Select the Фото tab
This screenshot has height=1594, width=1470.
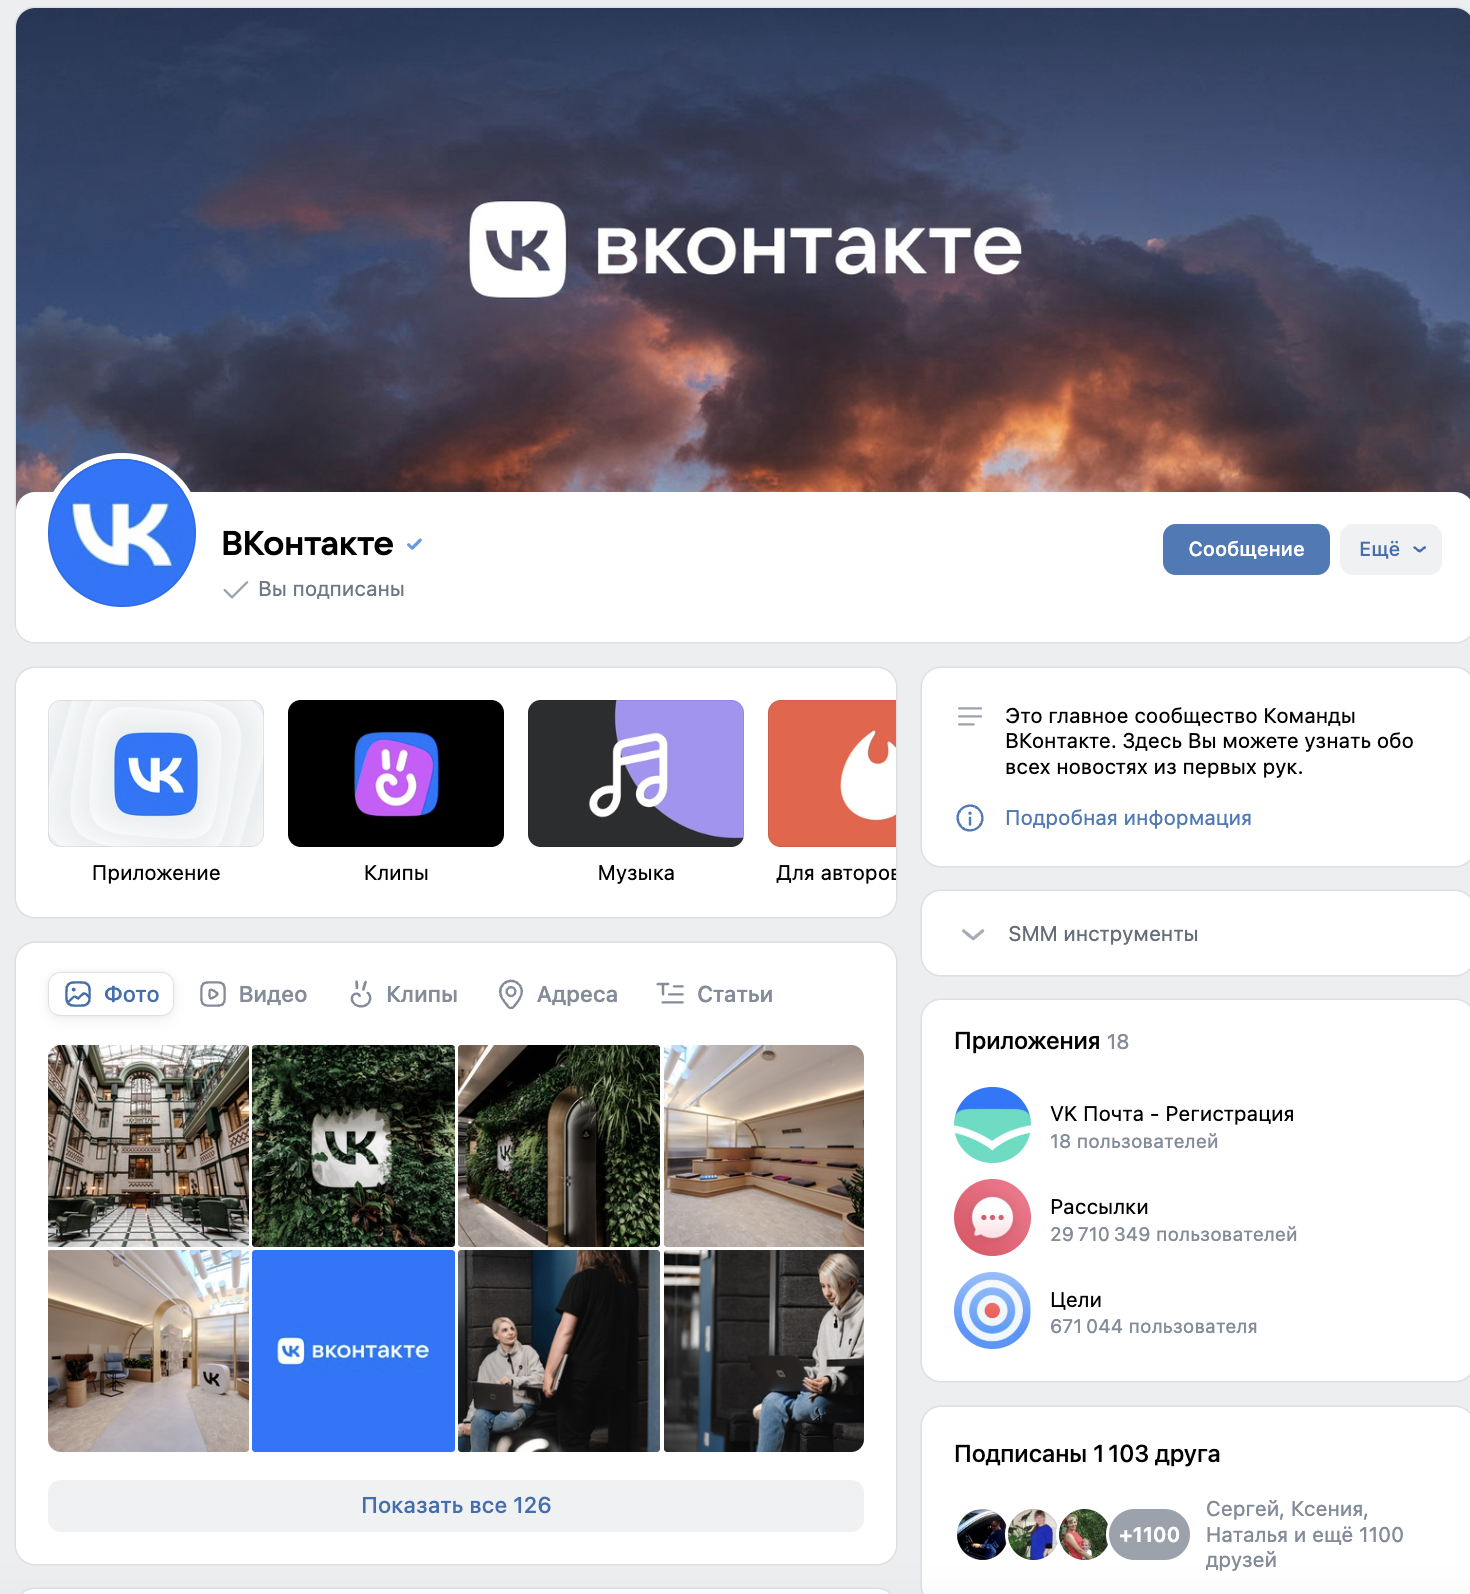[111, 994]
